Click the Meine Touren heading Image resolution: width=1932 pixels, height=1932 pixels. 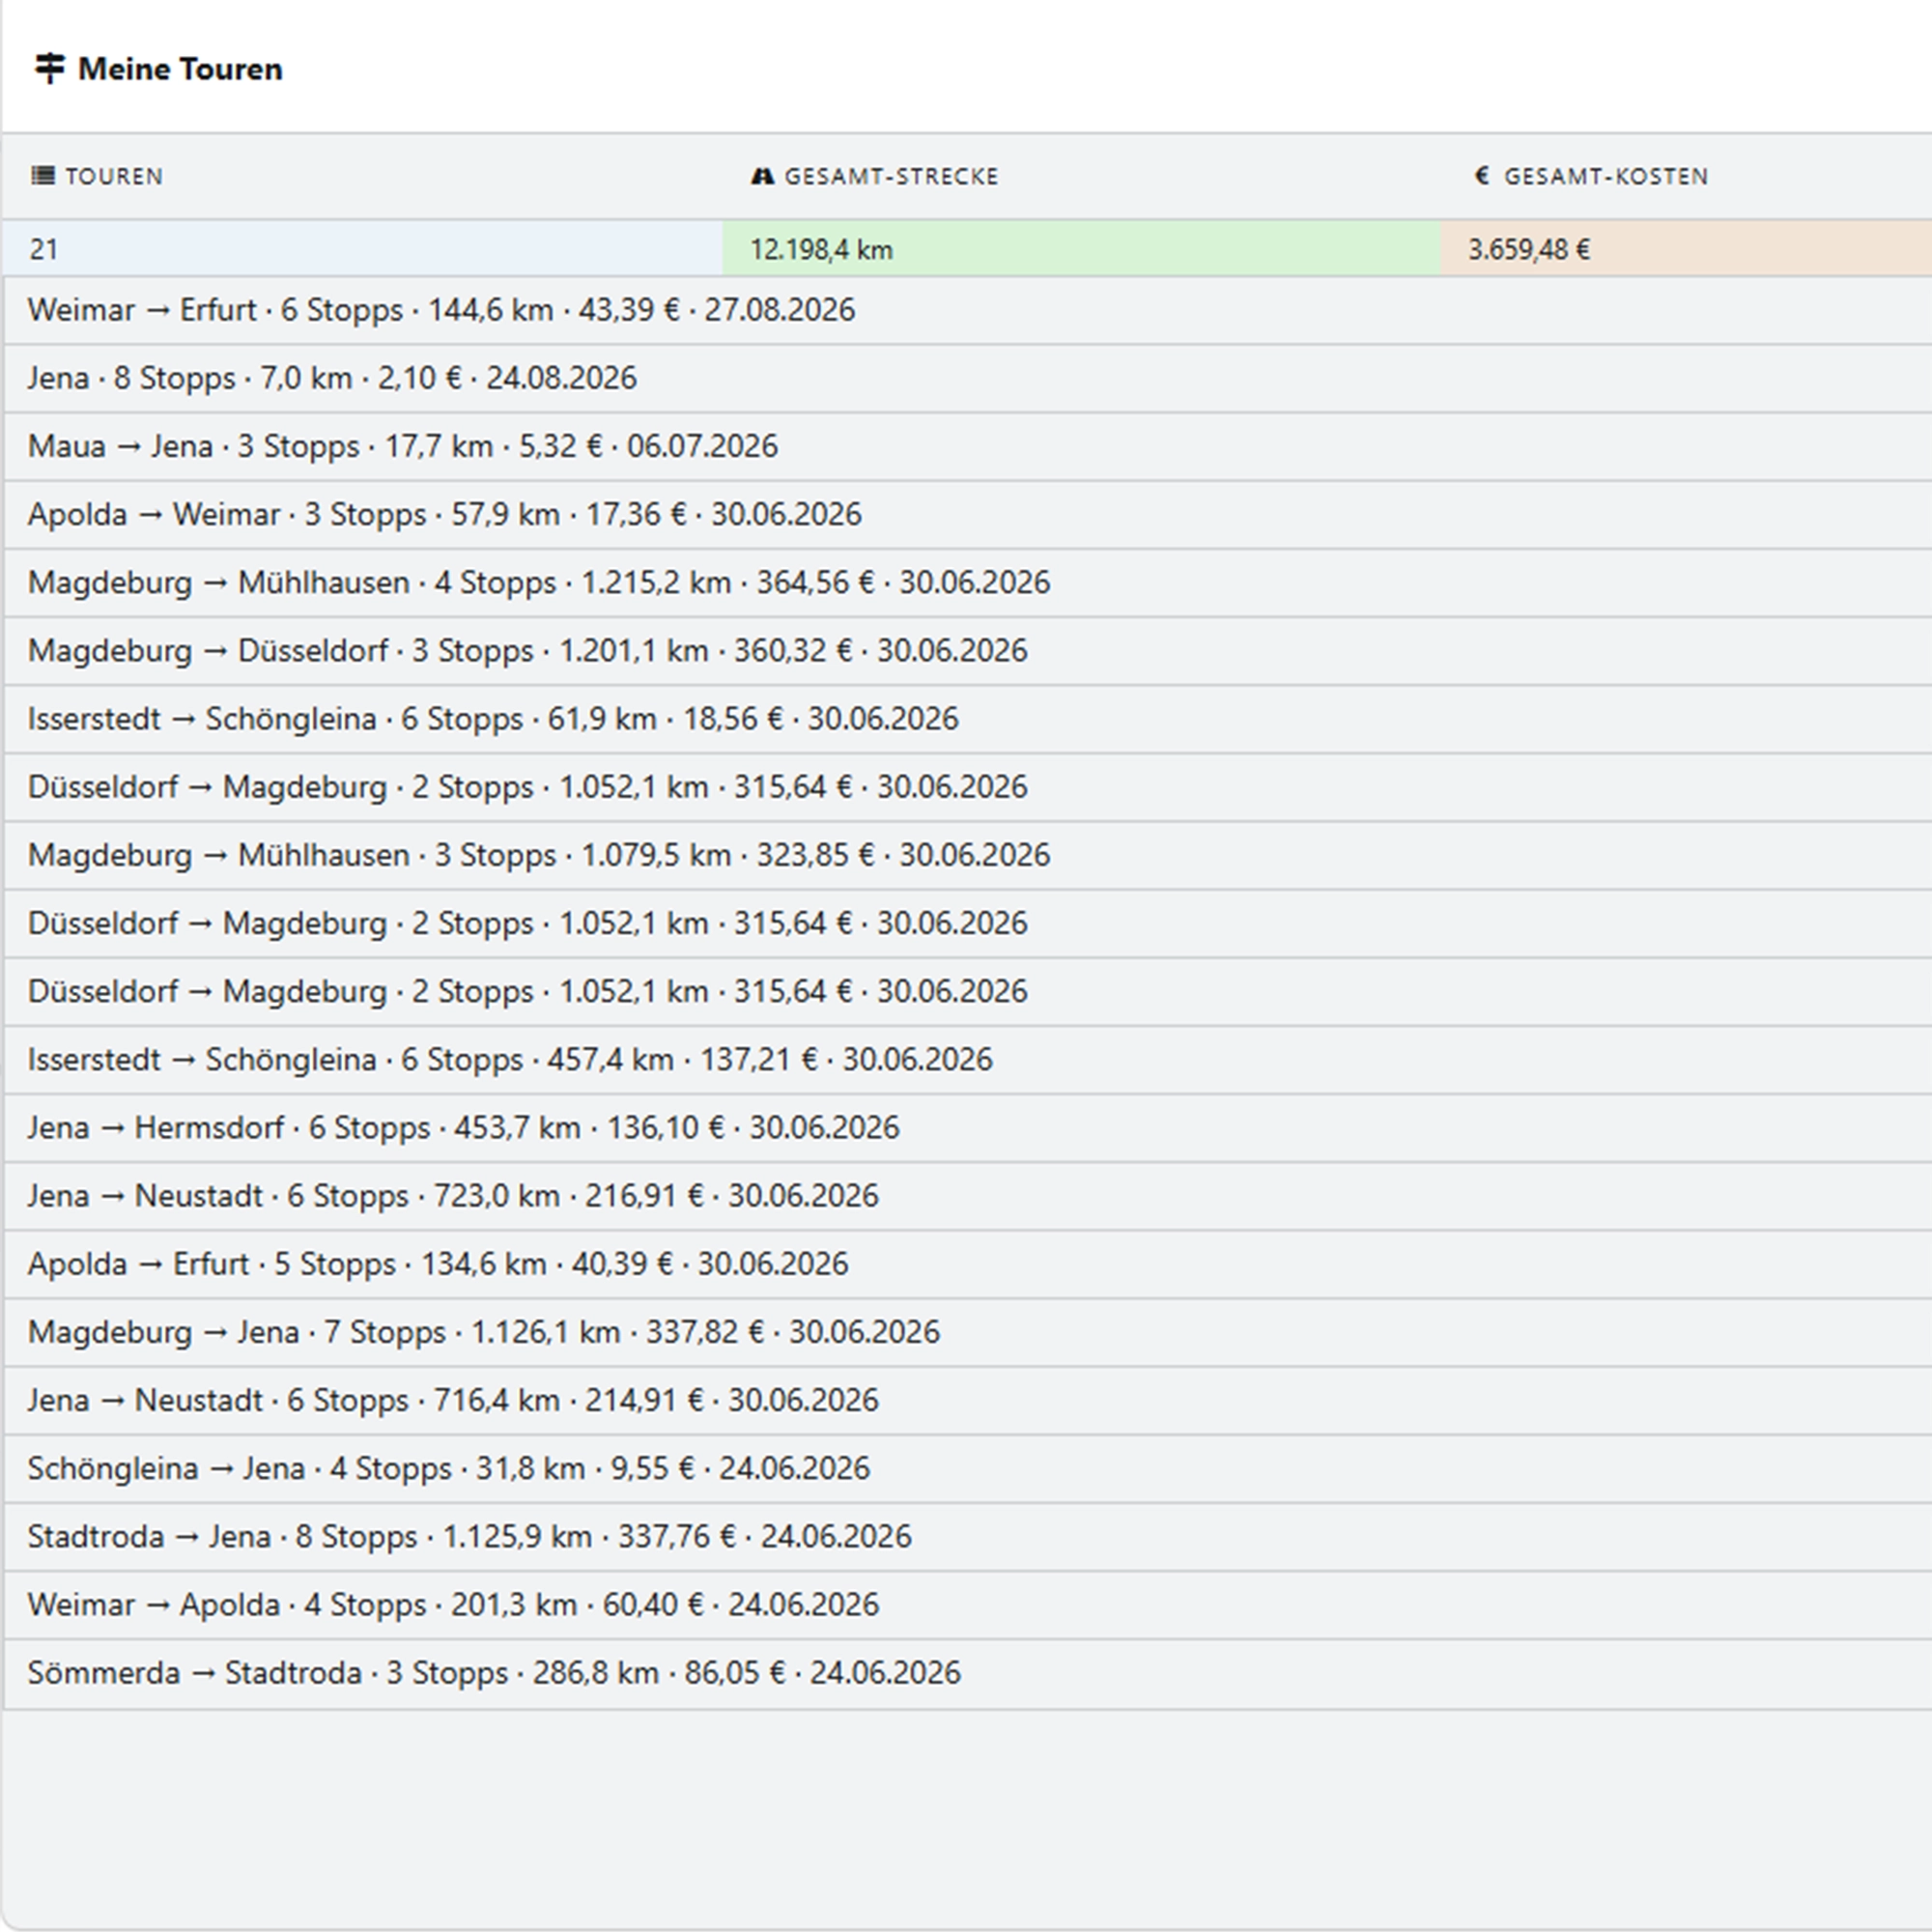tap(180, 69)
